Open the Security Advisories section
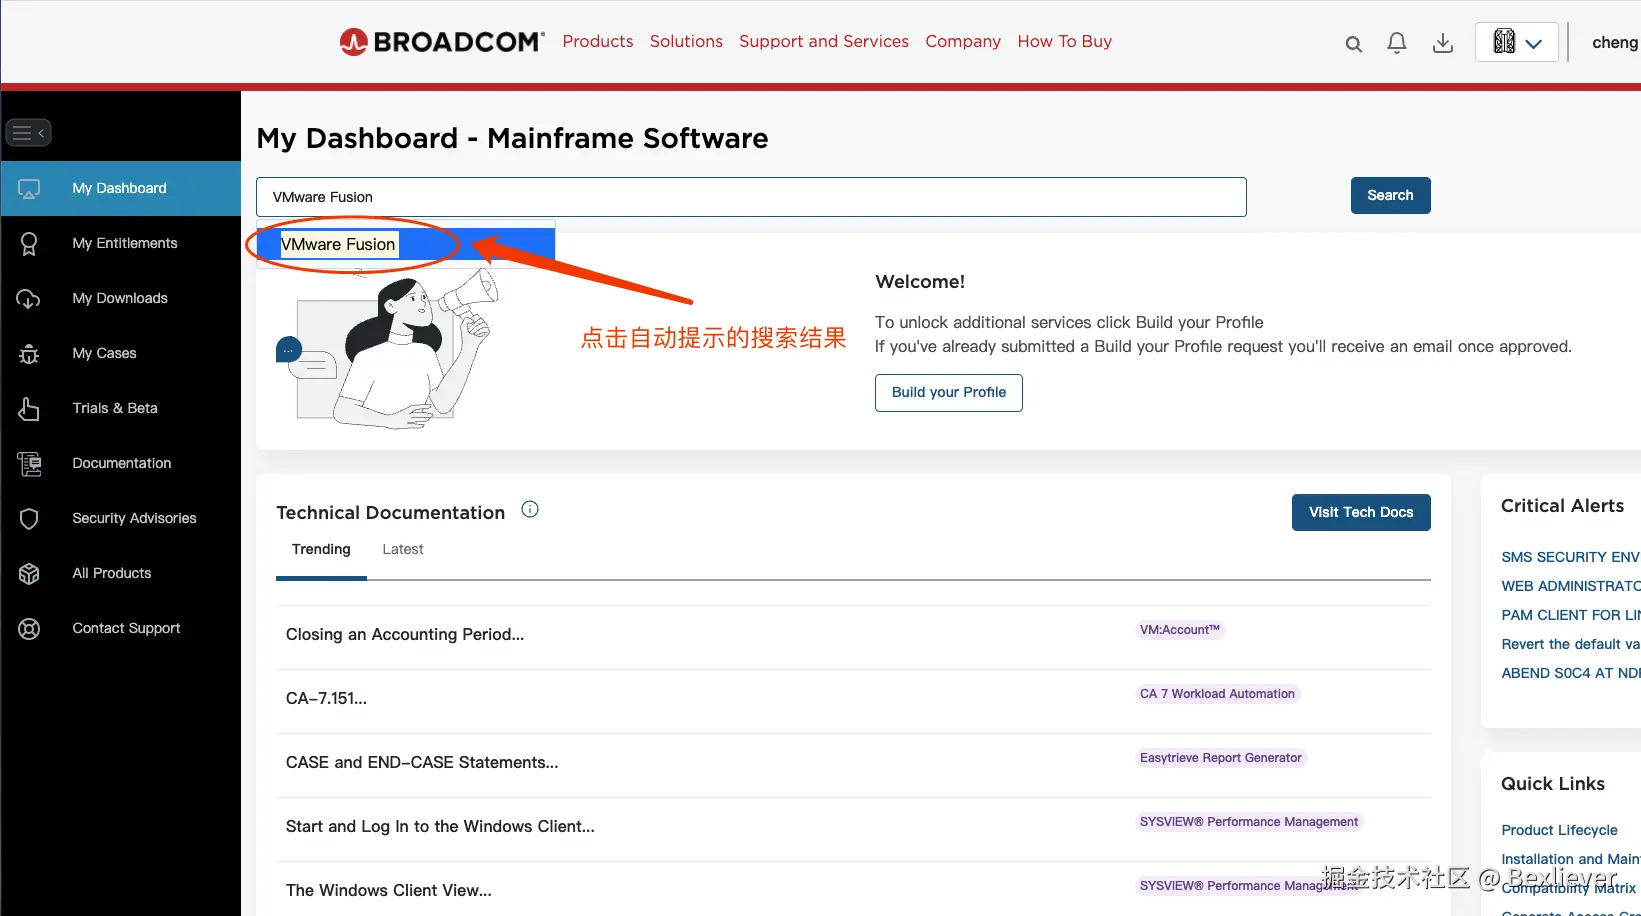Viewport: 1641px width, 916px height. [134, 517]
